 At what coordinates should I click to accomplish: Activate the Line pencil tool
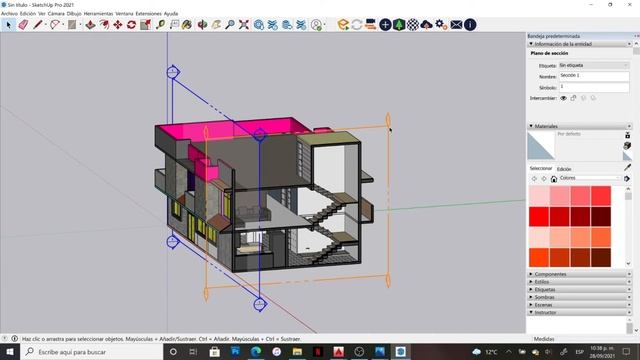[x=38, y=25]
